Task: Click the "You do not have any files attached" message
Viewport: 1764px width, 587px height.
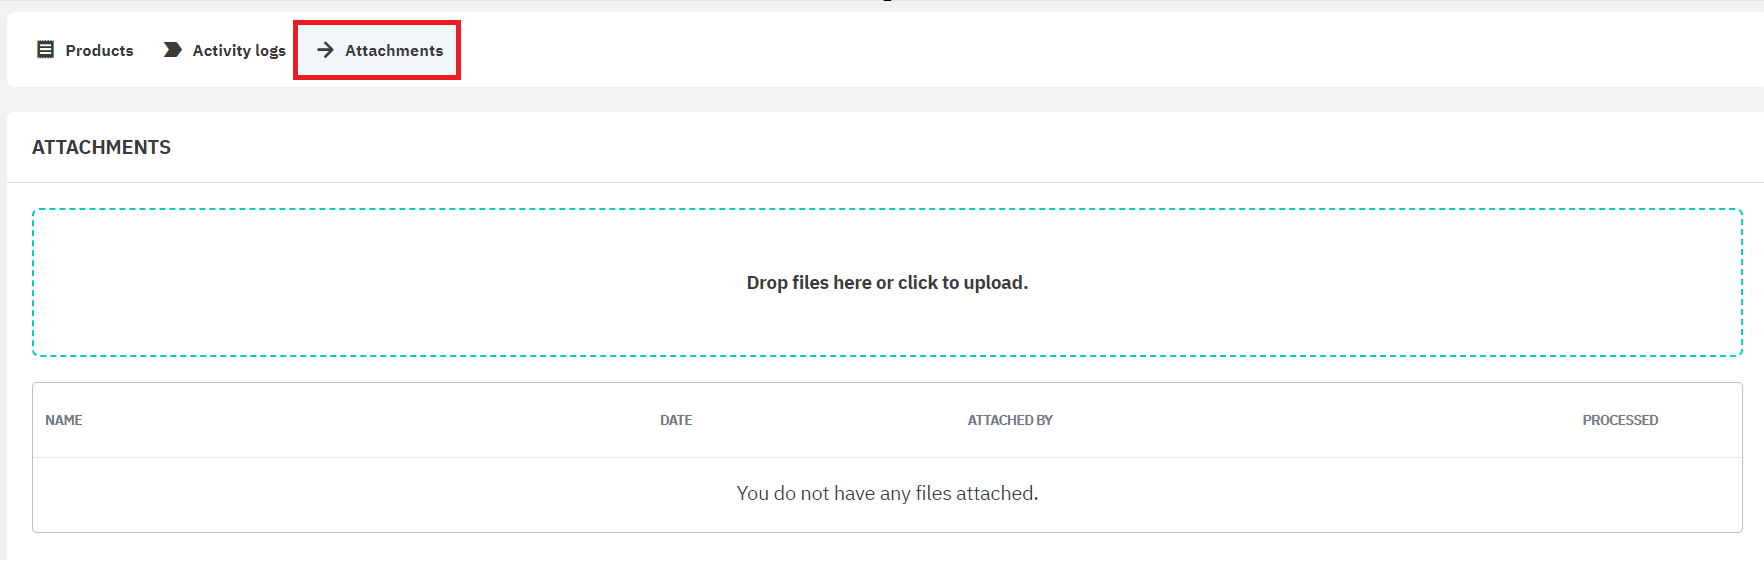Action: [x=887, y=493]
